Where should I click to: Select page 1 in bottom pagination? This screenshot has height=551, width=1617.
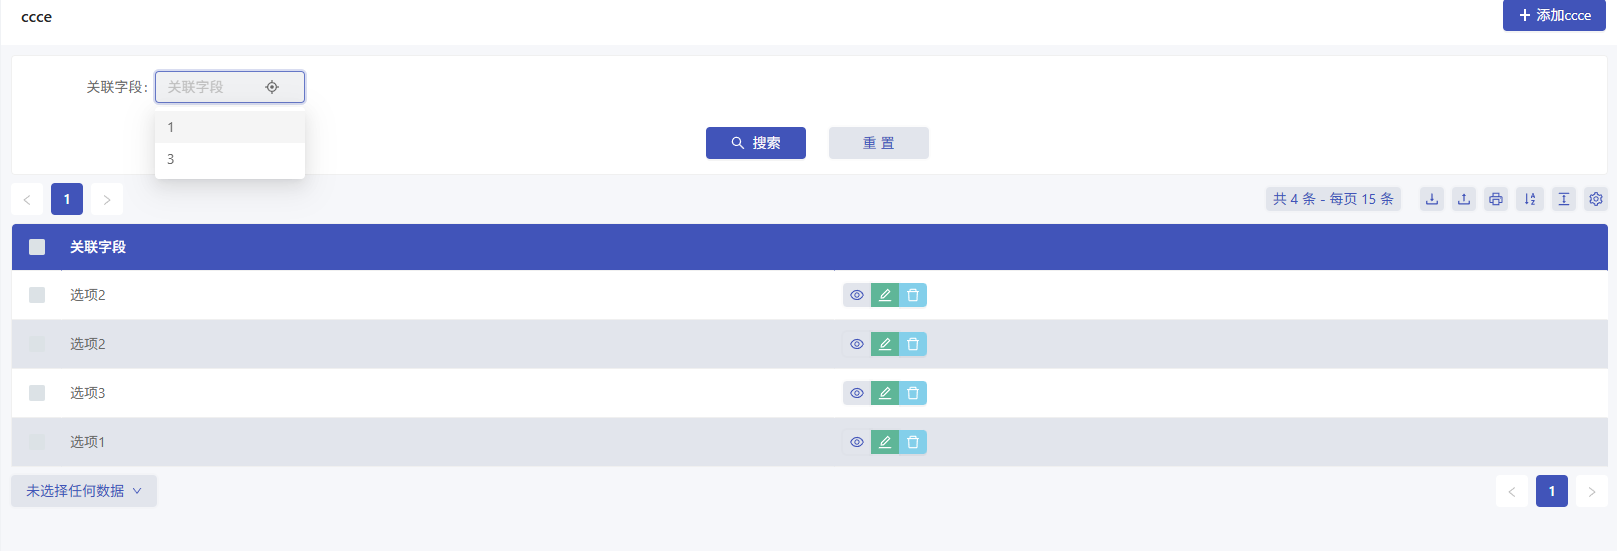pos(1552,491)
